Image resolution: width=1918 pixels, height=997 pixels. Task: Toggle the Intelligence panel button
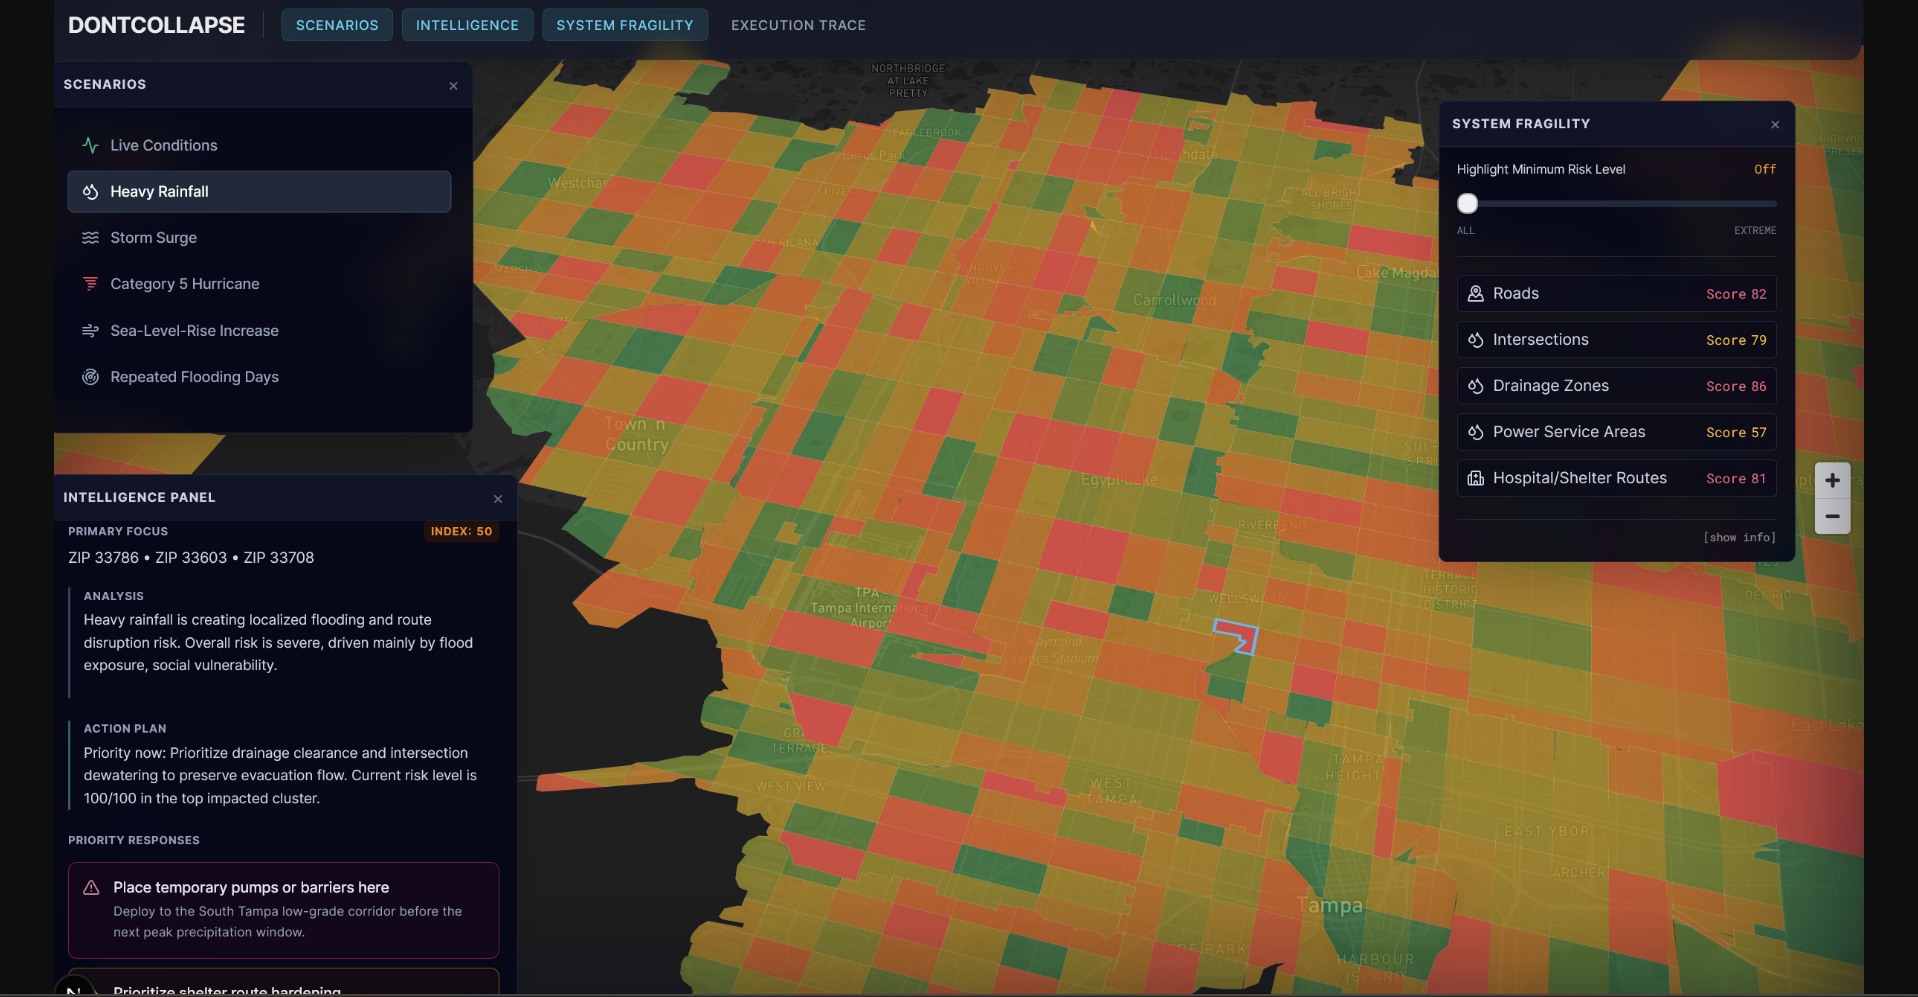[x=467, y=25]
